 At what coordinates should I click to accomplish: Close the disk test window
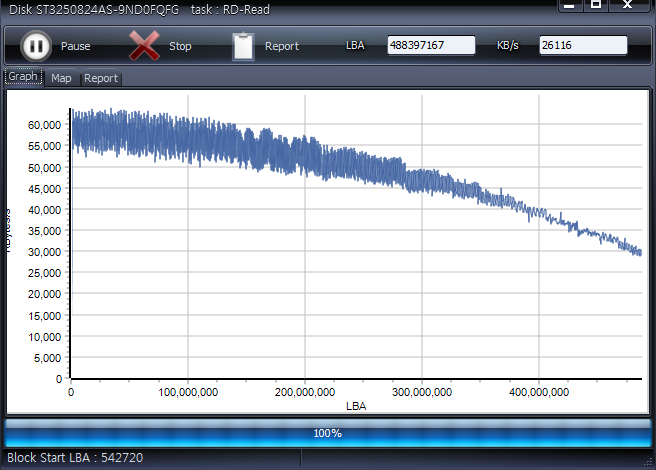coord(627,5)
